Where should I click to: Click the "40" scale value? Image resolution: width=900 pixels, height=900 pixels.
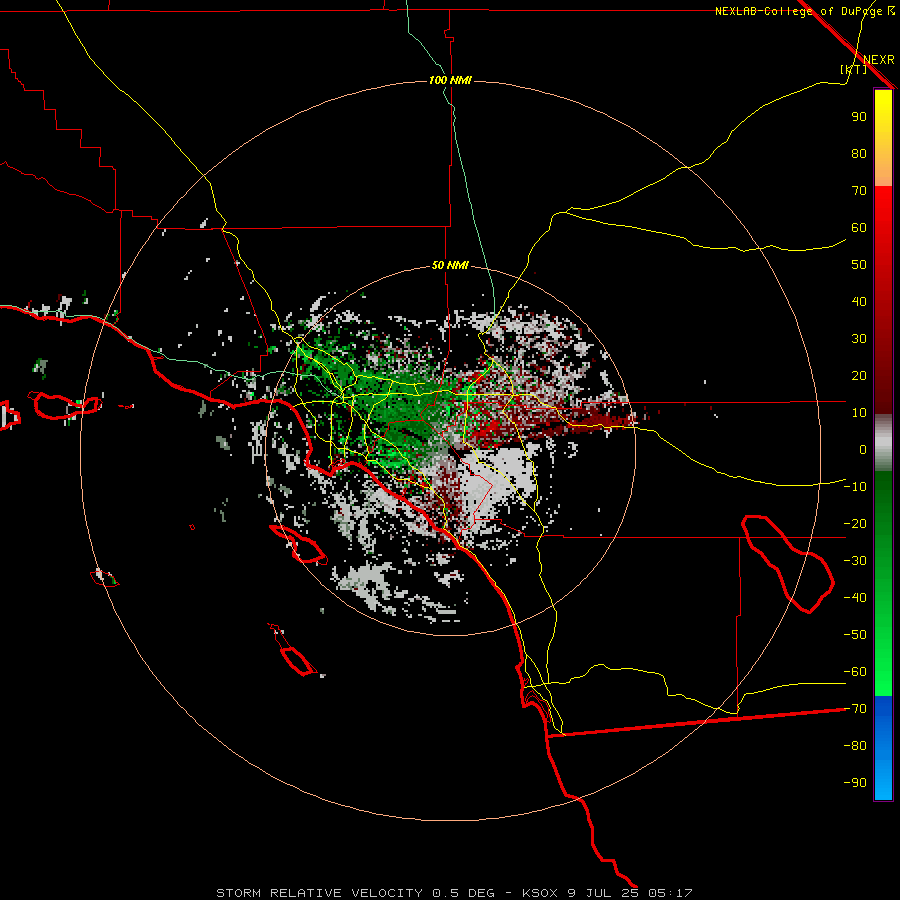coord(859,301)
